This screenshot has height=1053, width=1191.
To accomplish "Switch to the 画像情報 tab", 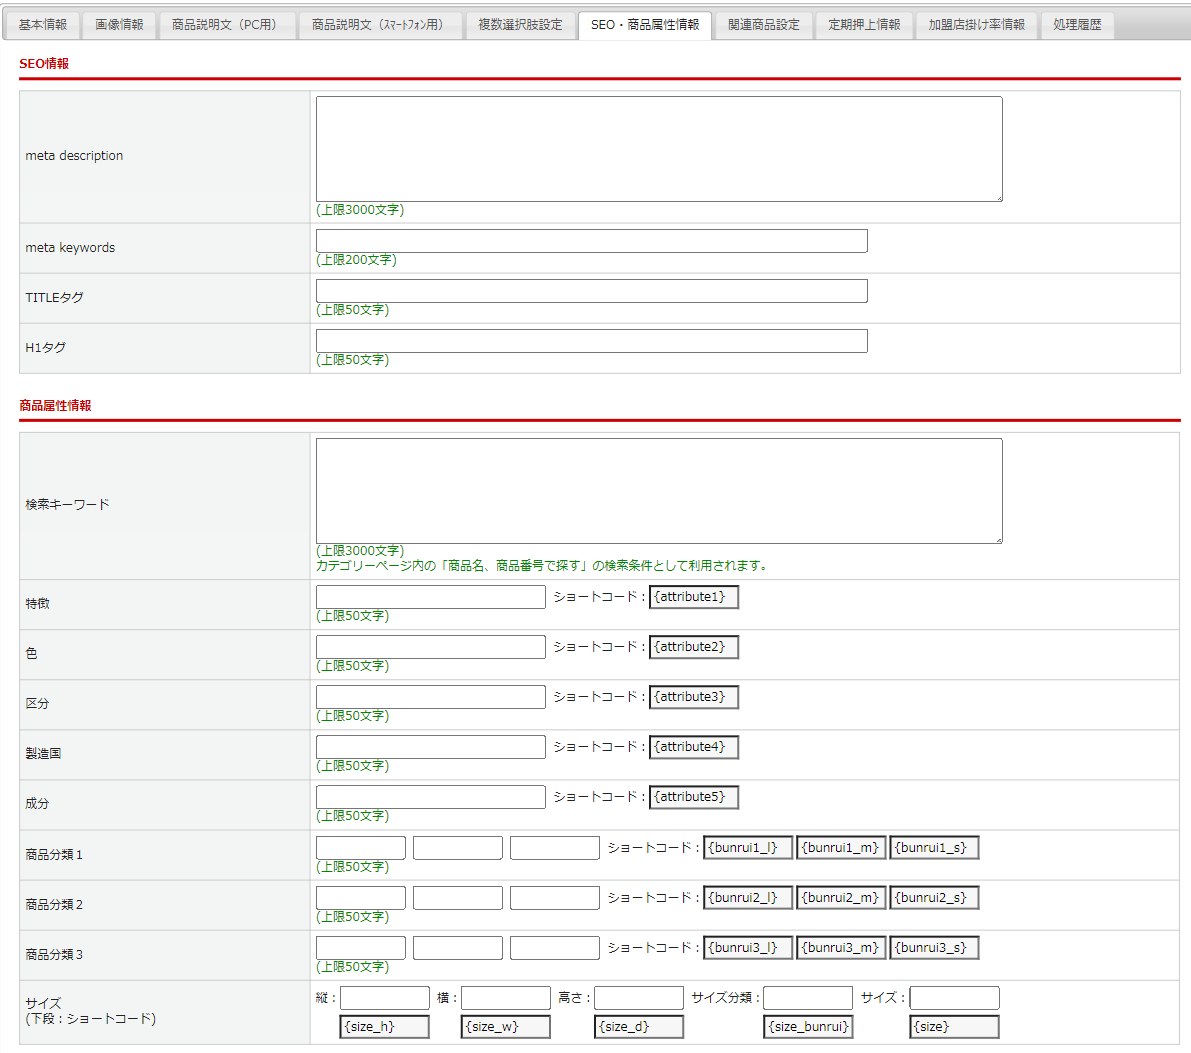I will [x=119, y=25].
